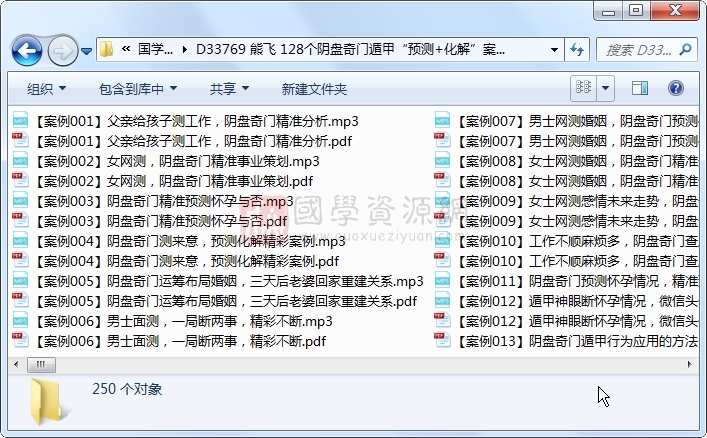This screenshot has width=707, height=438.
Task: Open the 共享 menu
Action: pyautogui.click(x=229, y=89)
